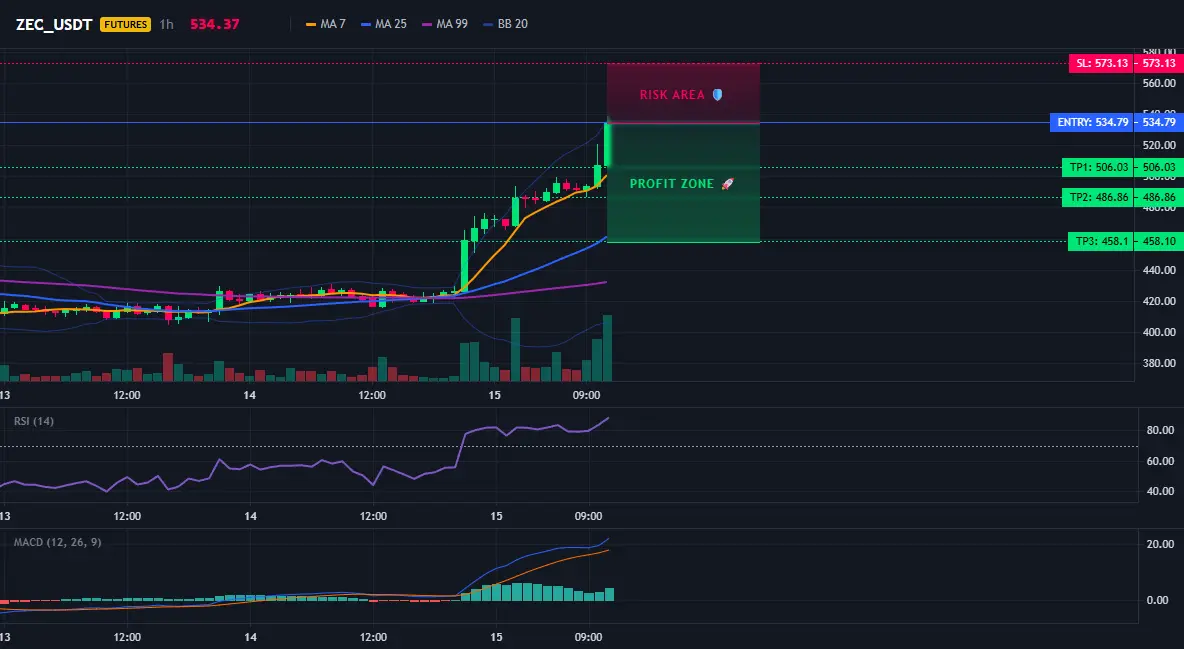This screenshot has width=1184, height=649.
Task: Toggle the BB 20 legend item
Action: 506,24
